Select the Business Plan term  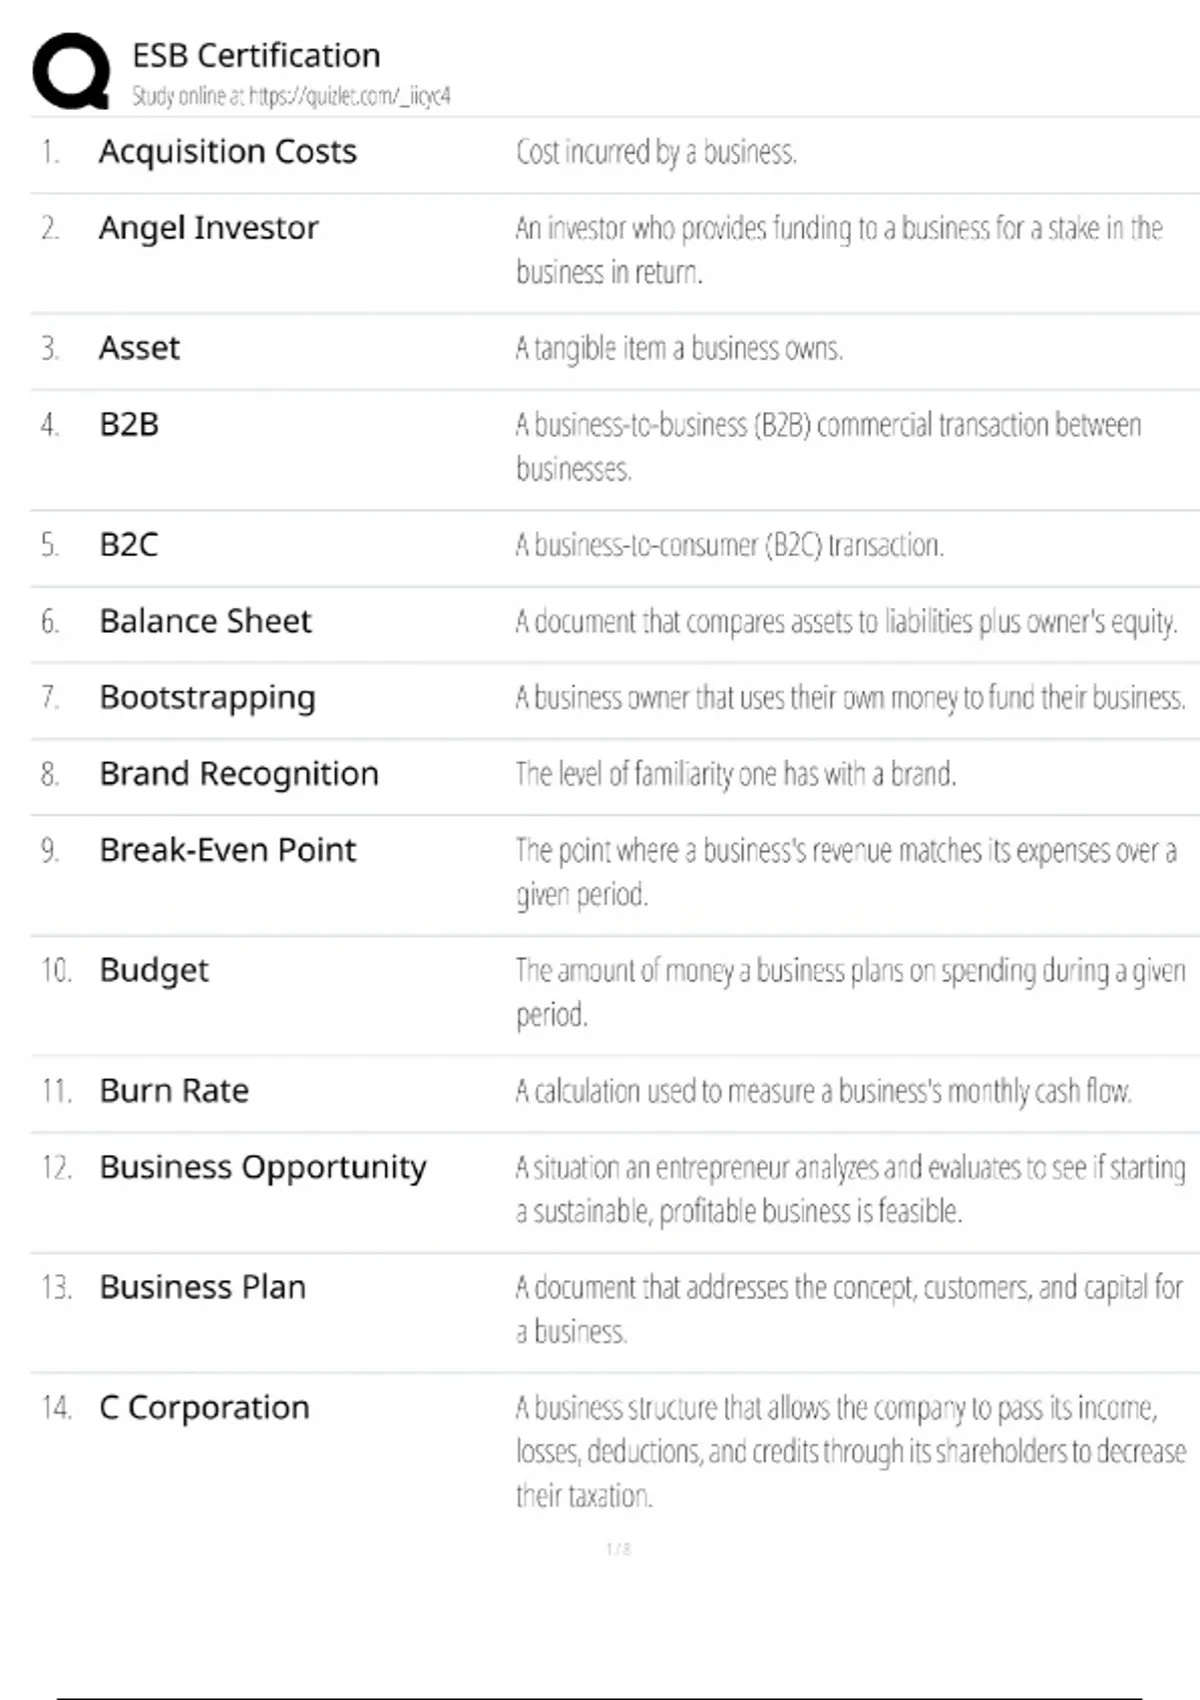202,1287
